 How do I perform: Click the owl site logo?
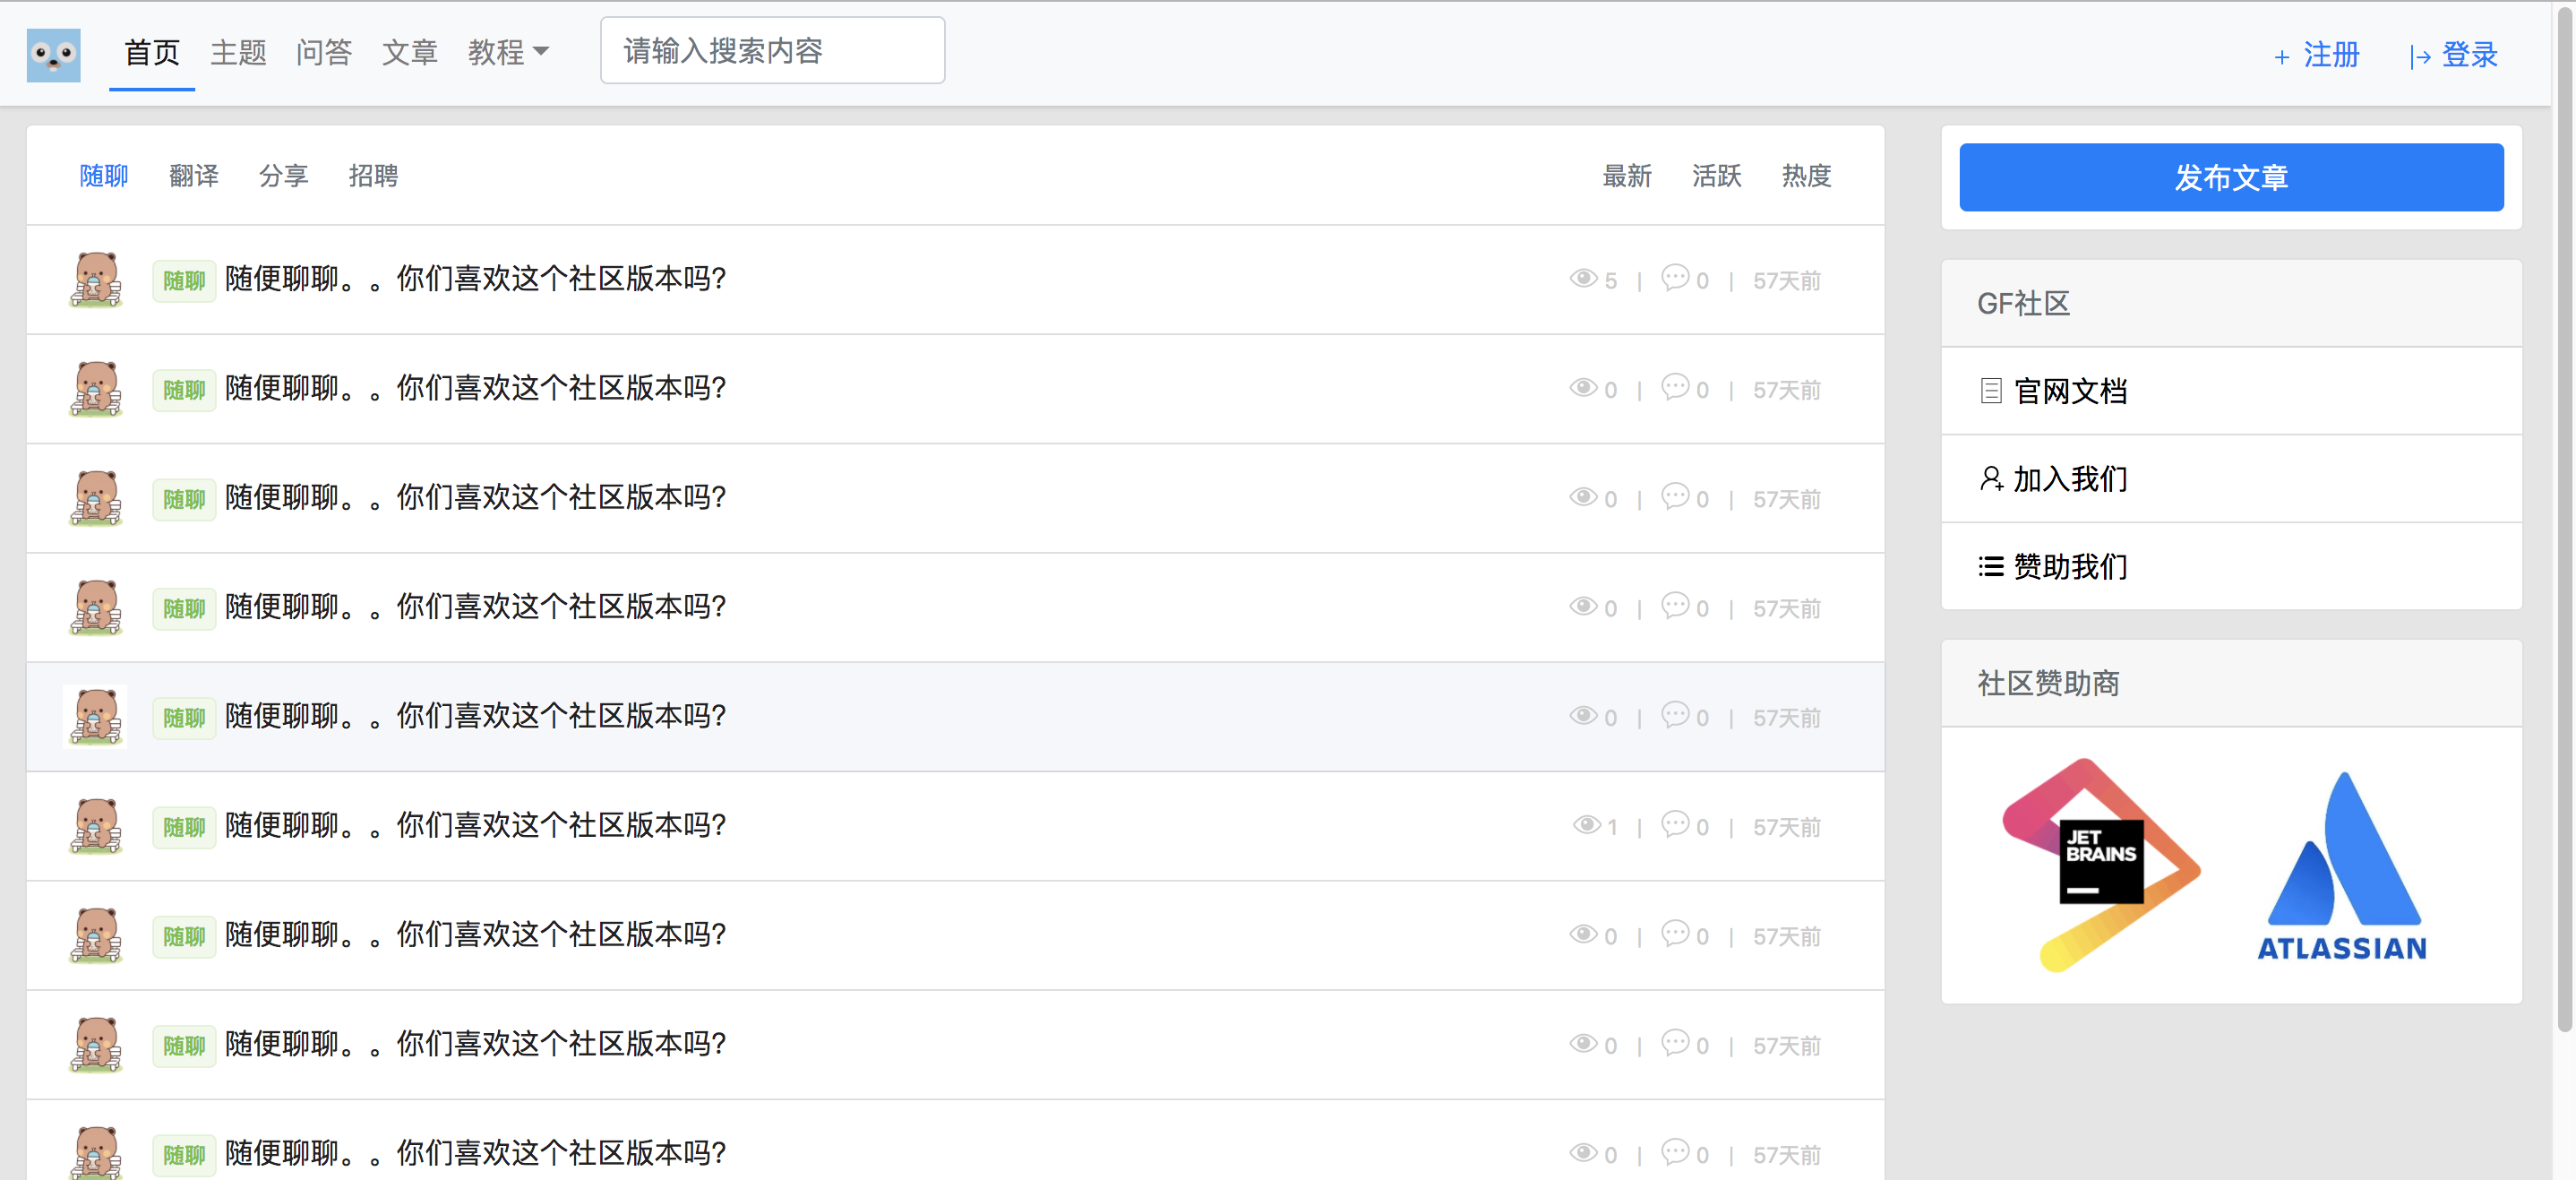click(53, 54)
